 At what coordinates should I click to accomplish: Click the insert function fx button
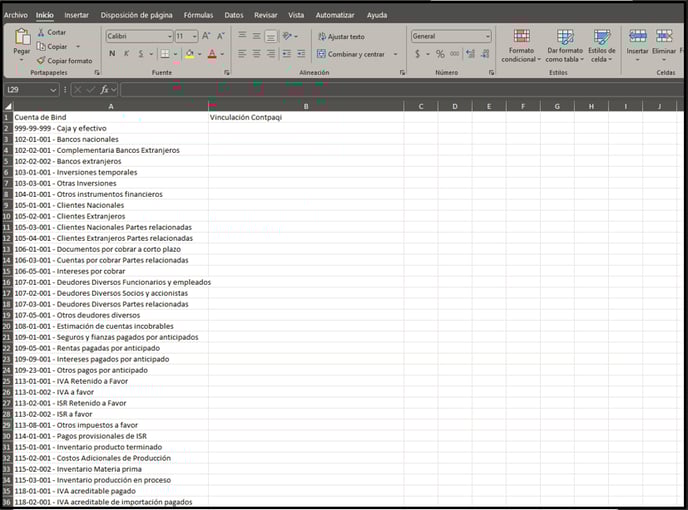[x=104, y=90]
